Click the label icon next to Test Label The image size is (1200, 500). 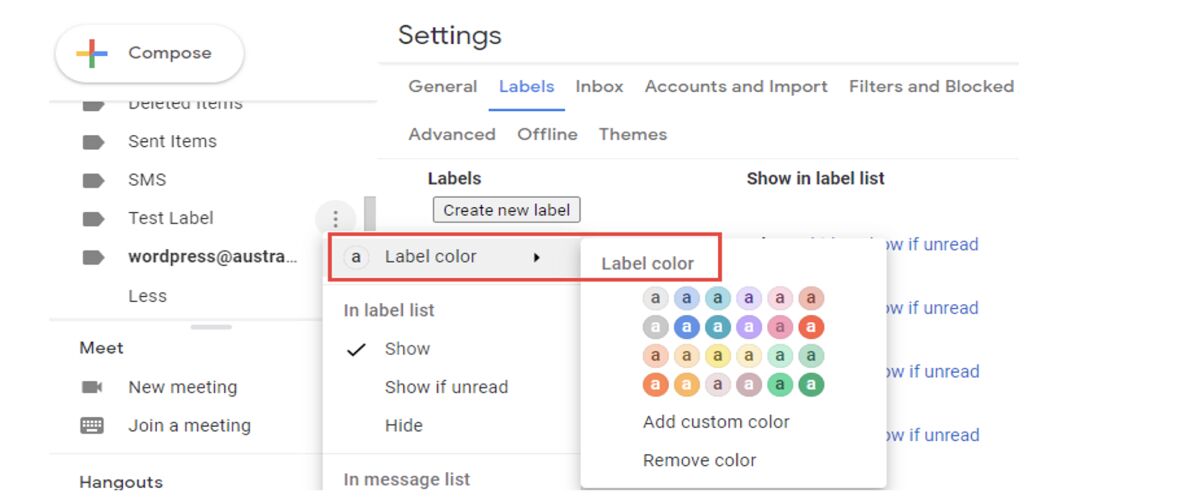[93, 219]
